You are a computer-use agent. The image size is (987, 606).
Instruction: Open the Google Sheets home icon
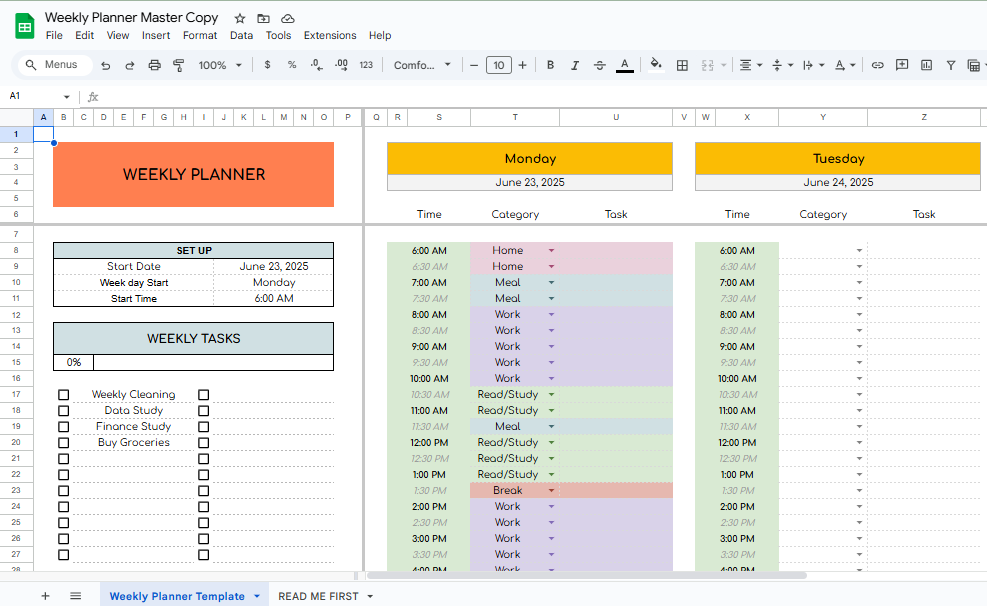tap(25, 26)
